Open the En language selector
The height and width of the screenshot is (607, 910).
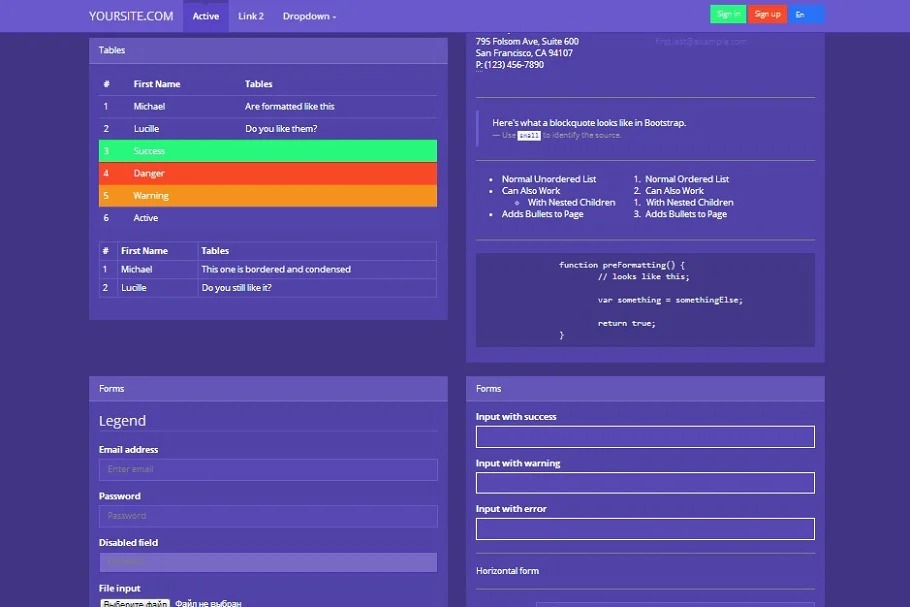pyautogui.click(x=805, y=14)
